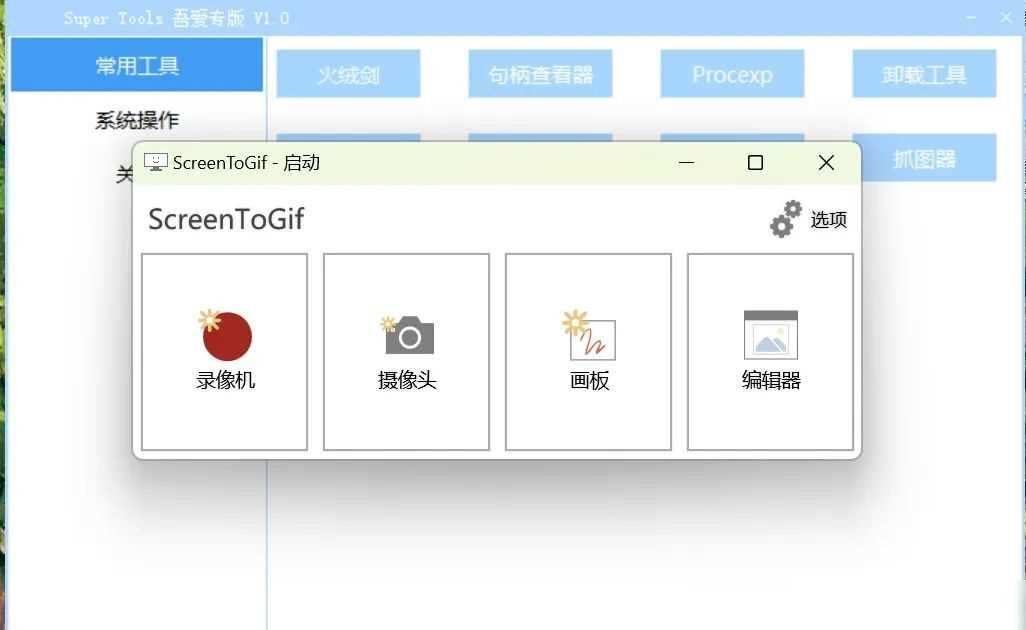Select the 常用工具 tab in Super Tools
Screen dimensions: 1026x630
click(x=137, y=65)
